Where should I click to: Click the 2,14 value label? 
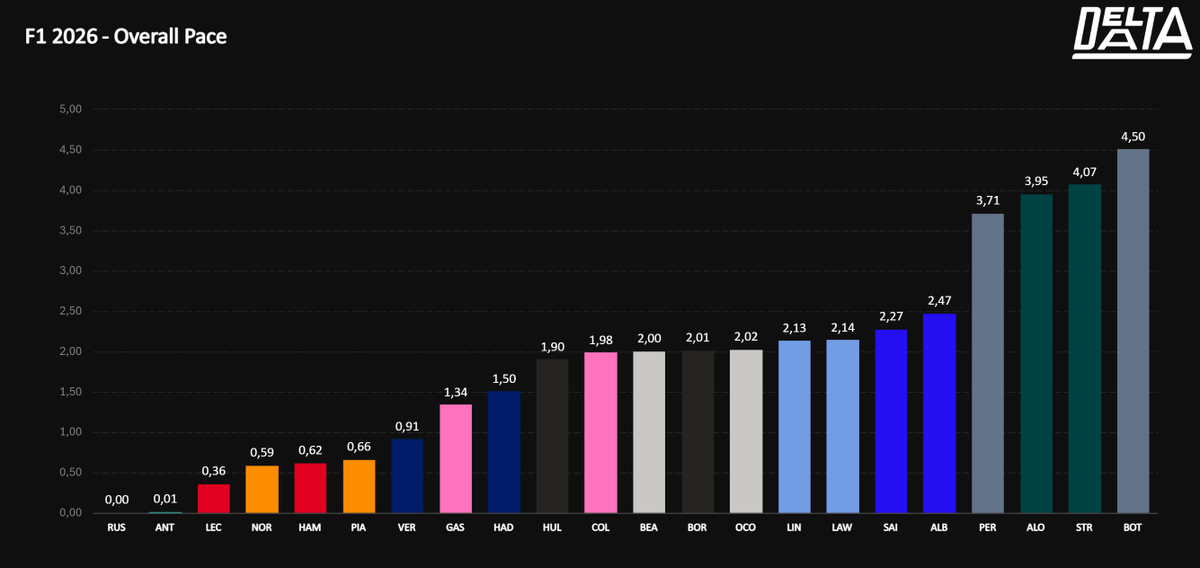pos(843,327)
